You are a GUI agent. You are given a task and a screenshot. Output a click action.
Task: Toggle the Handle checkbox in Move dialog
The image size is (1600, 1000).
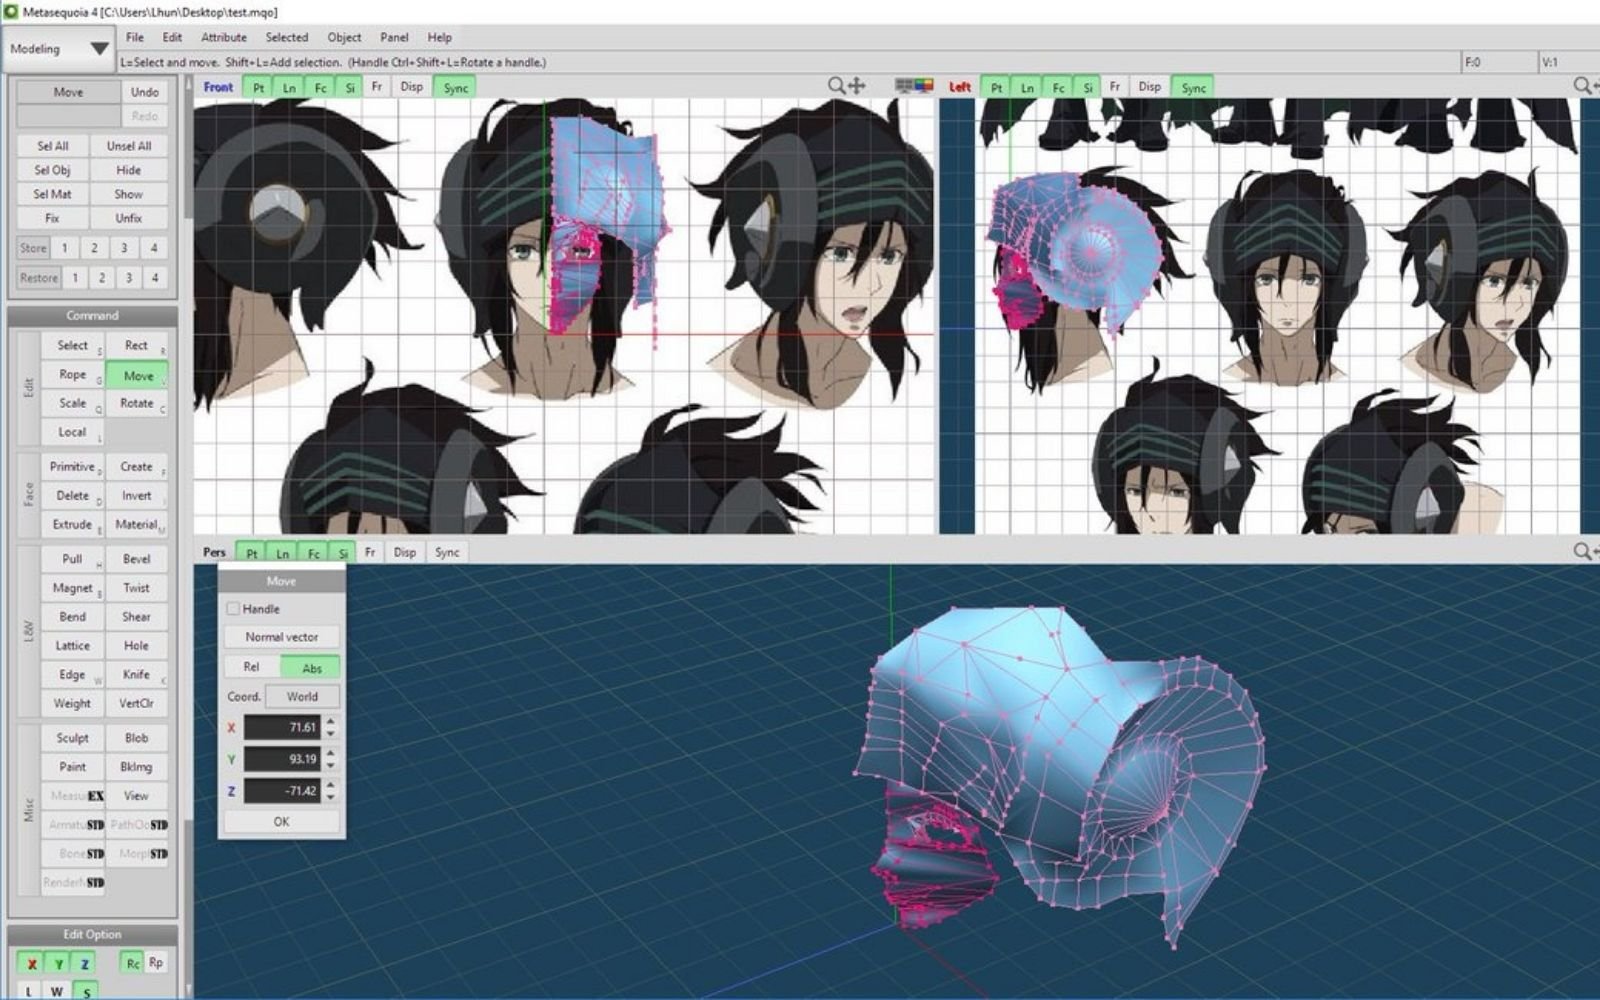(x=233, y=608)
